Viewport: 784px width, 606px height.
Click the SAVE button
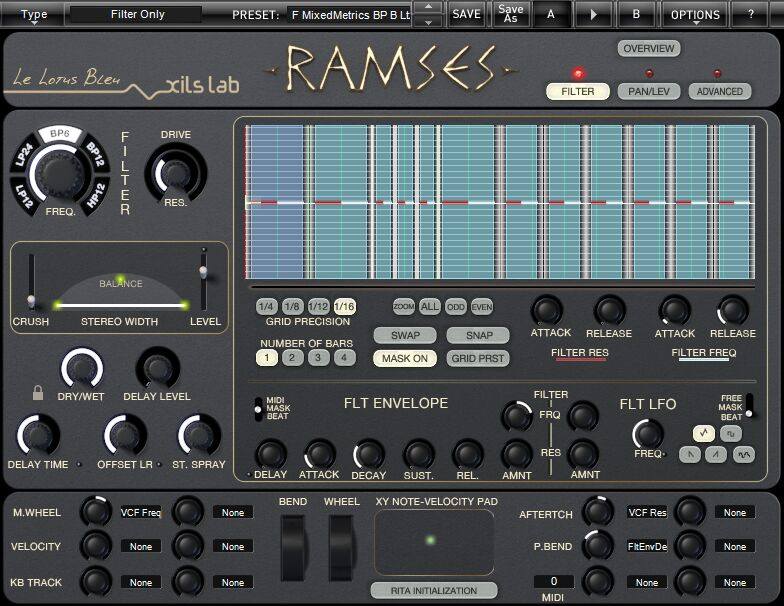tap(466, 14)
